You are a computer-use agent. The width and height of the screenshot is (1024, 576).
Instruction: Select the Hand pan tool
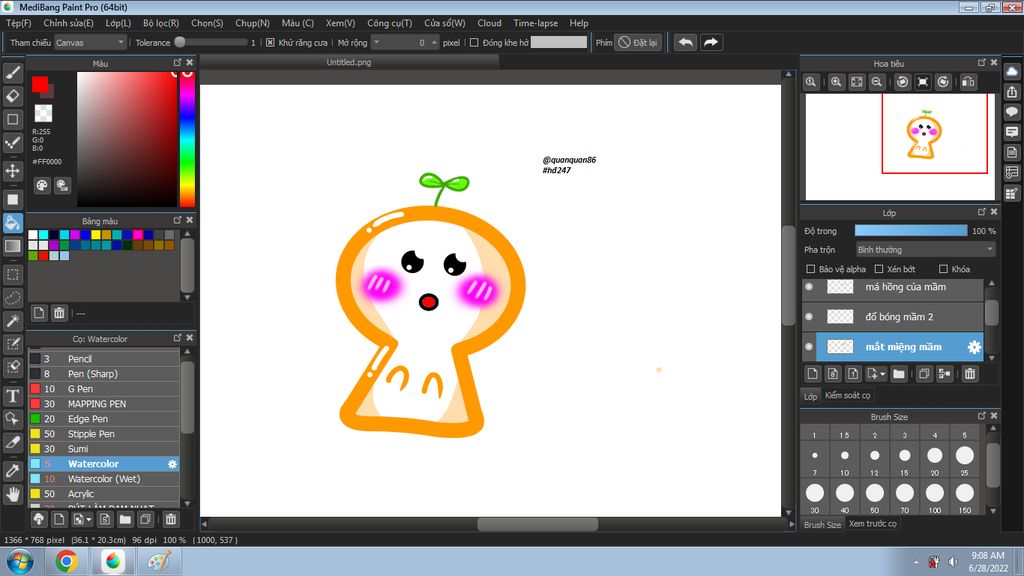pos(12,494)
